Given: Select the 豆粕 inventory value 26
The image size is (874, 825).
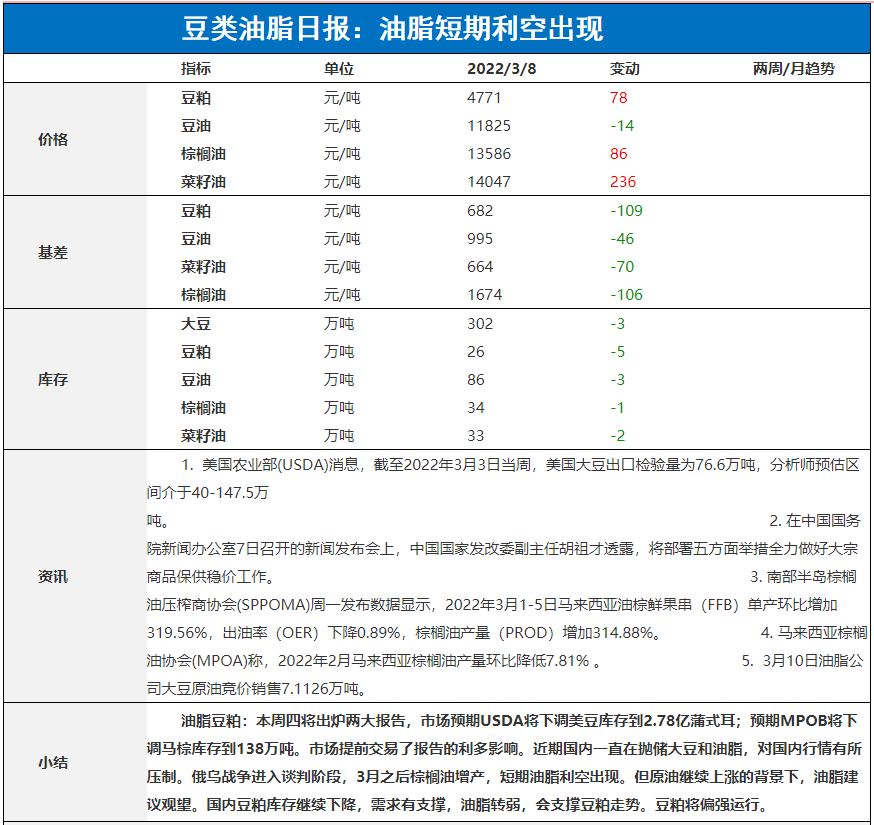Looking at the screenshot, I should pos(475,352).
